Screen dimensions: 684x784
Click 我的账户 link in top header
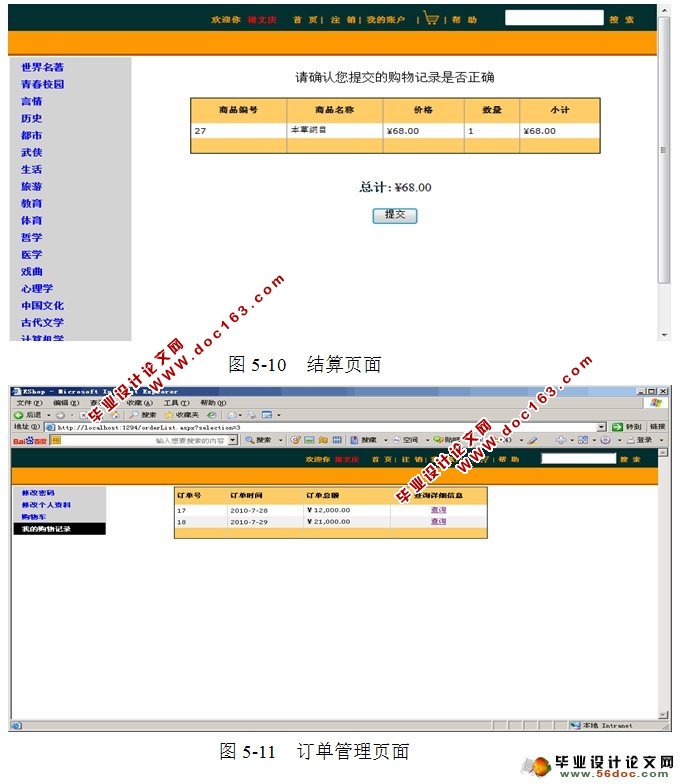coord(386,20)
